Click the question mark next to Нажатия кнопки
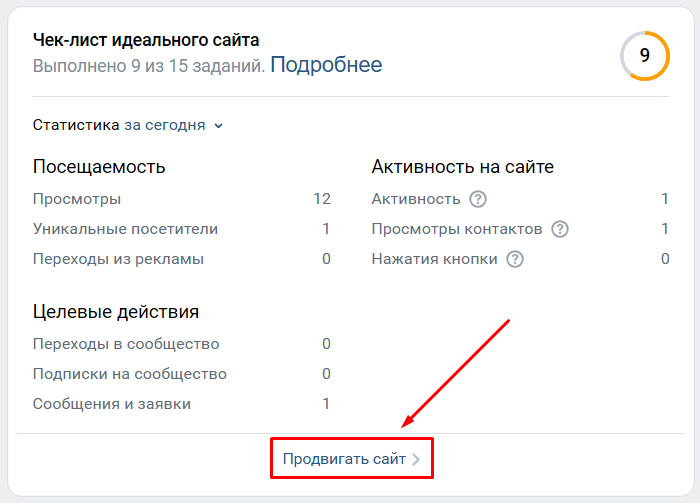This screenshot has width=700, height=503. point(515,259)
